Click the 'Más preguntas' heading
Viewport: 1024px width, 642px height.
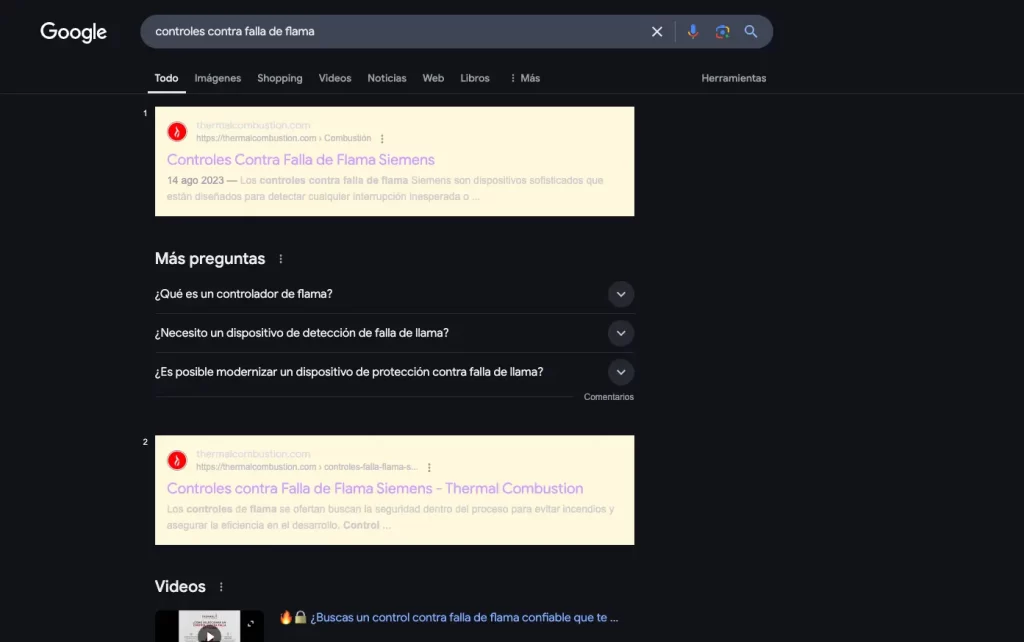210,259
